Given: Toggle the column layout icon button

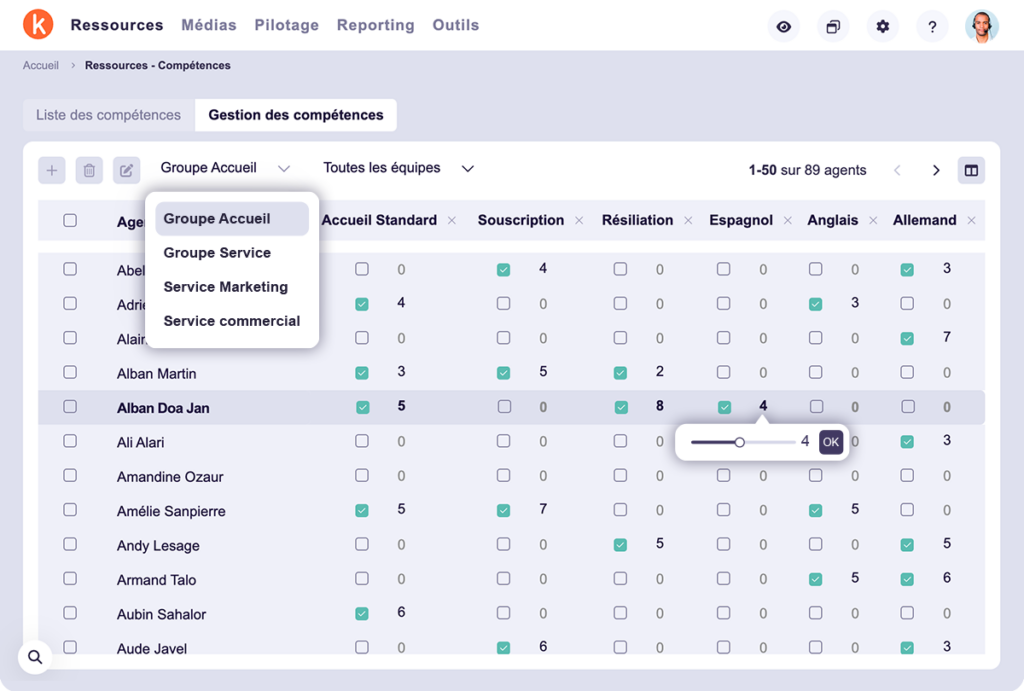Looking at the screenshot, I should pos(971,170).
